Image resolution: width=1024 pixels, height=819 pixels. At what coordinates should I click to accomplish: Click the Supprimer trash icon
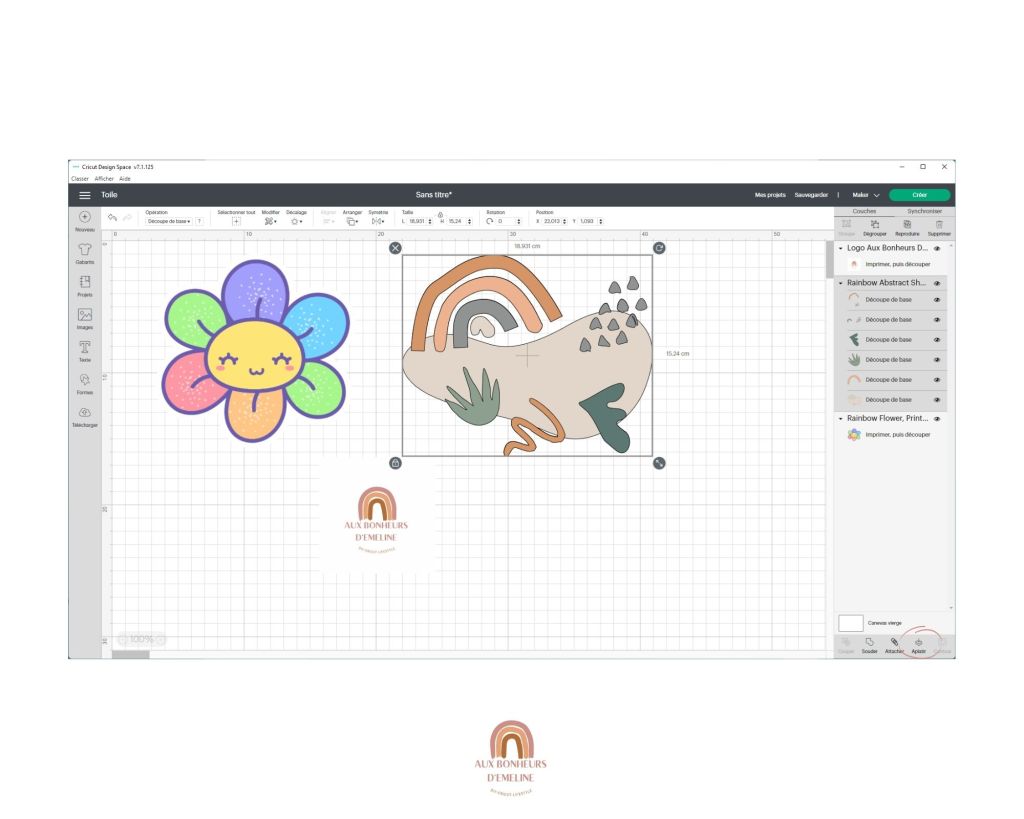(939, 224)
